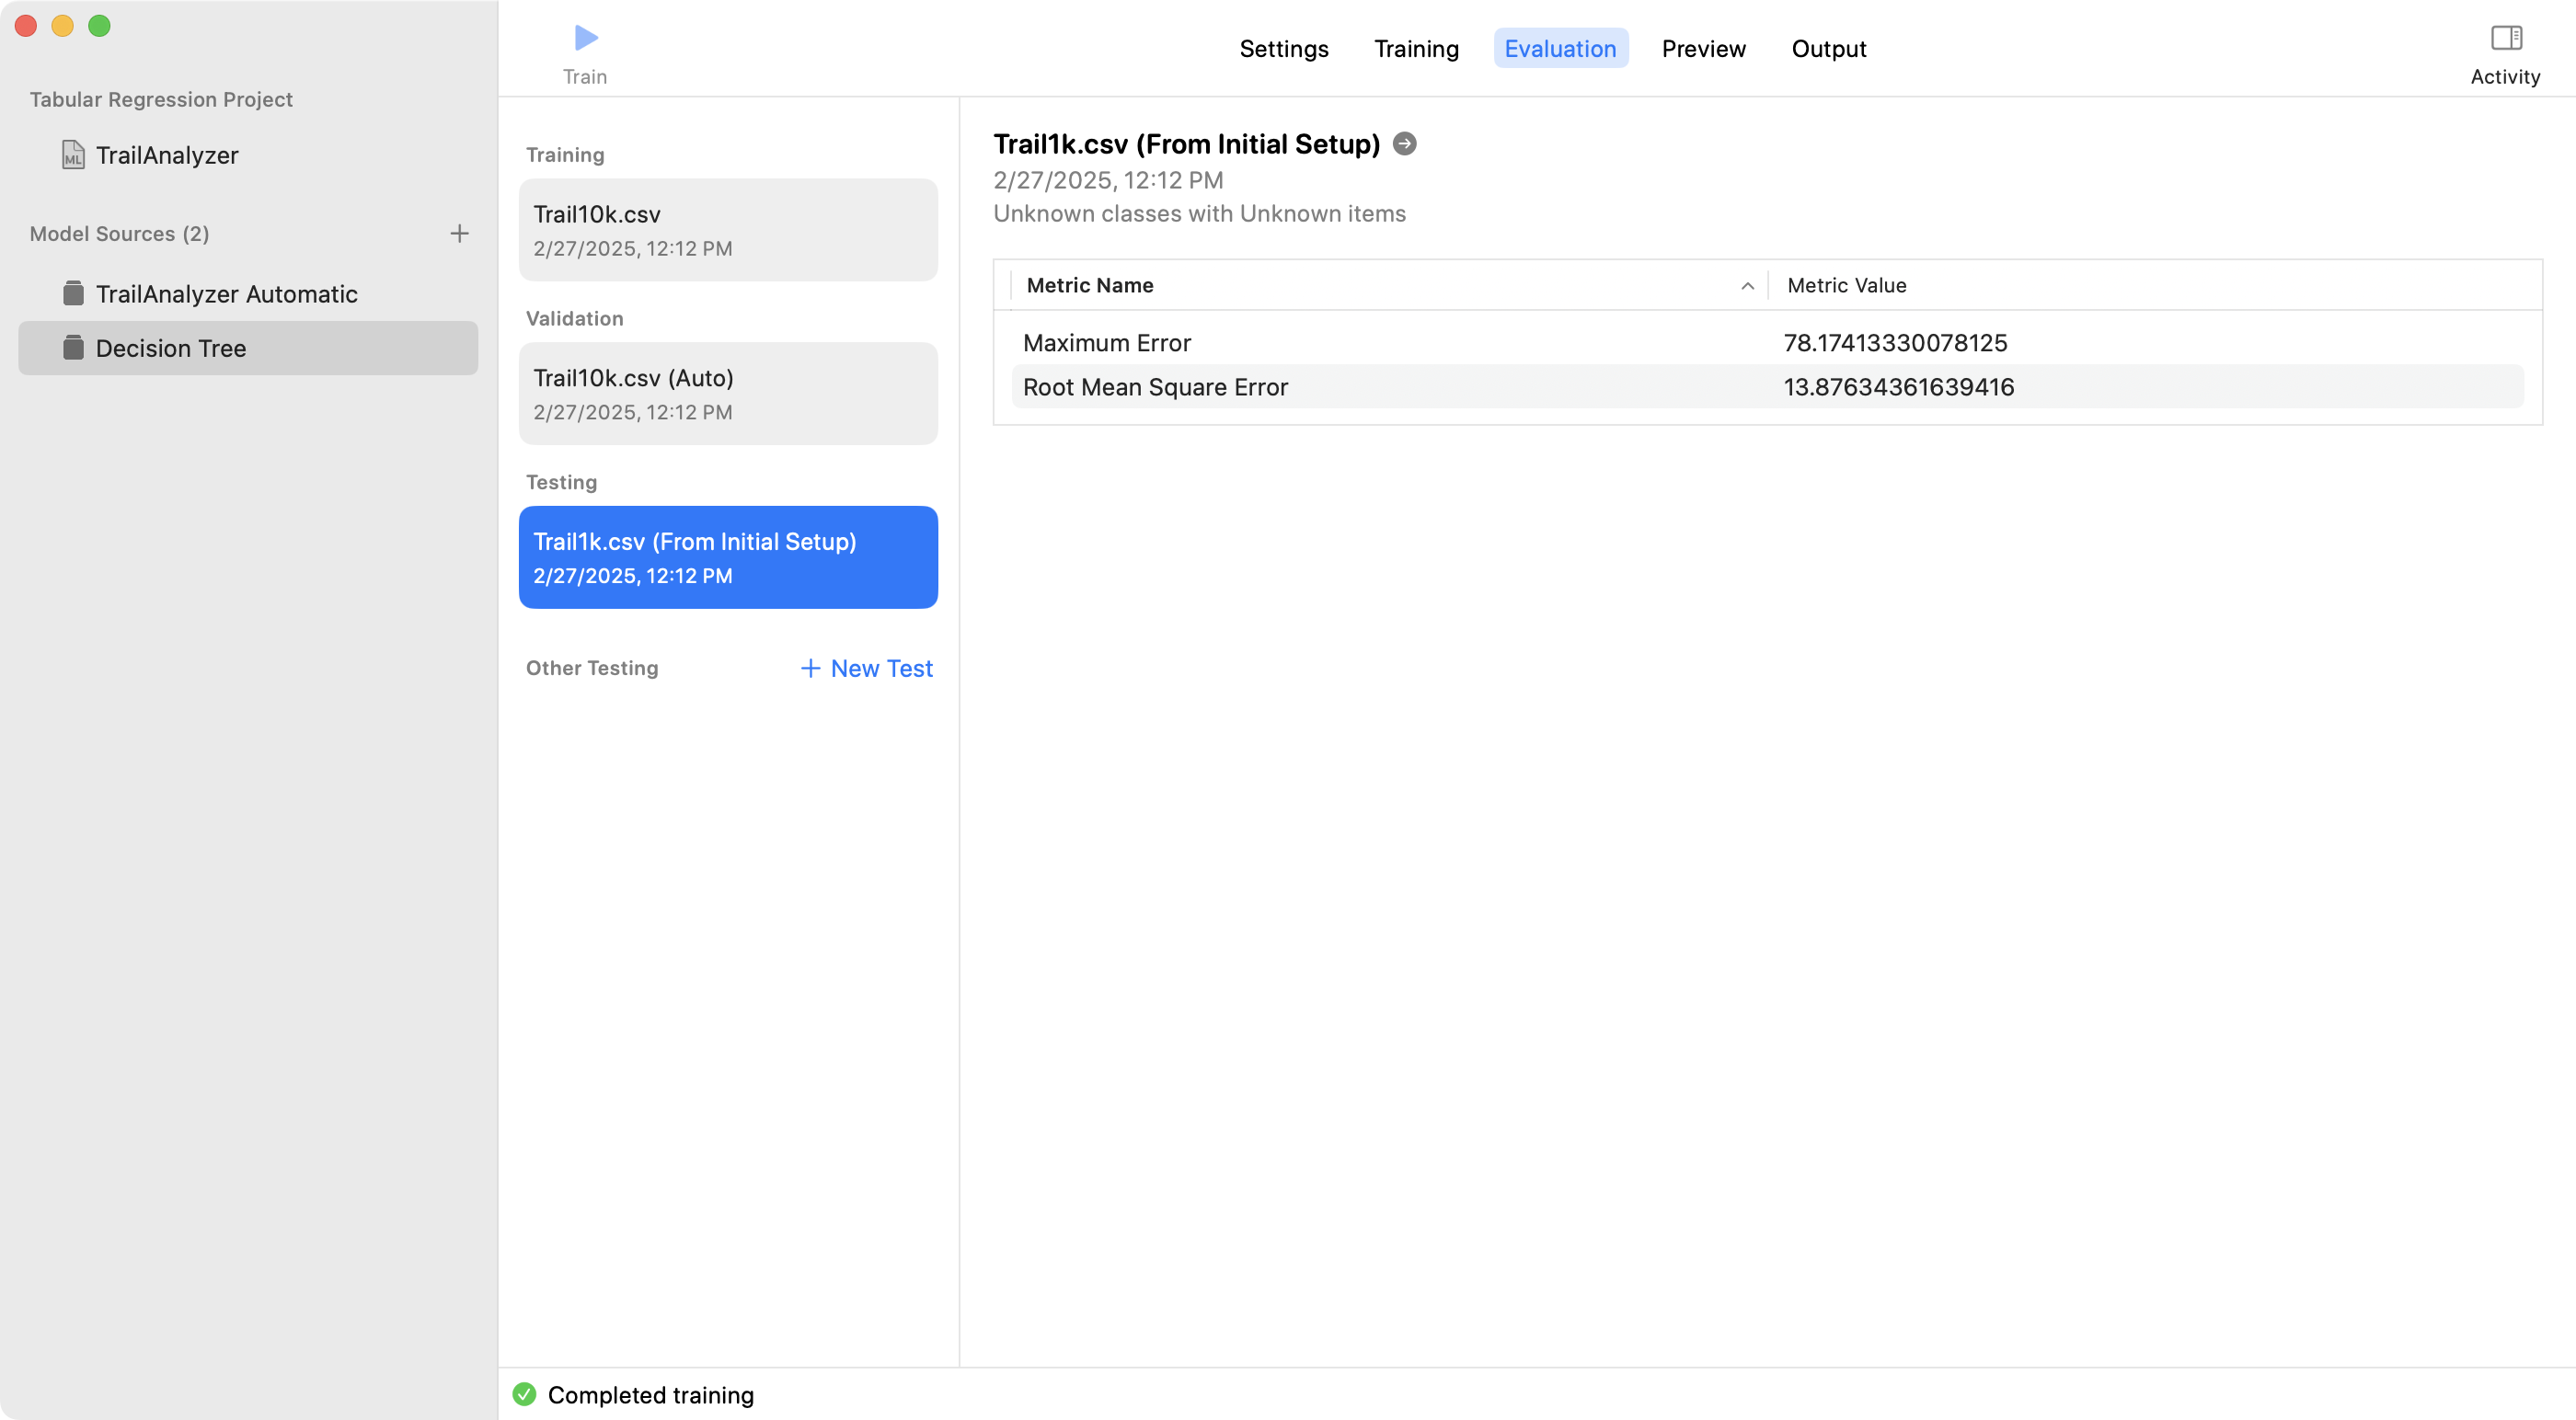Click the Train play icon
The width and height of the screenshot is (2576, 1420).
point(586,38)
